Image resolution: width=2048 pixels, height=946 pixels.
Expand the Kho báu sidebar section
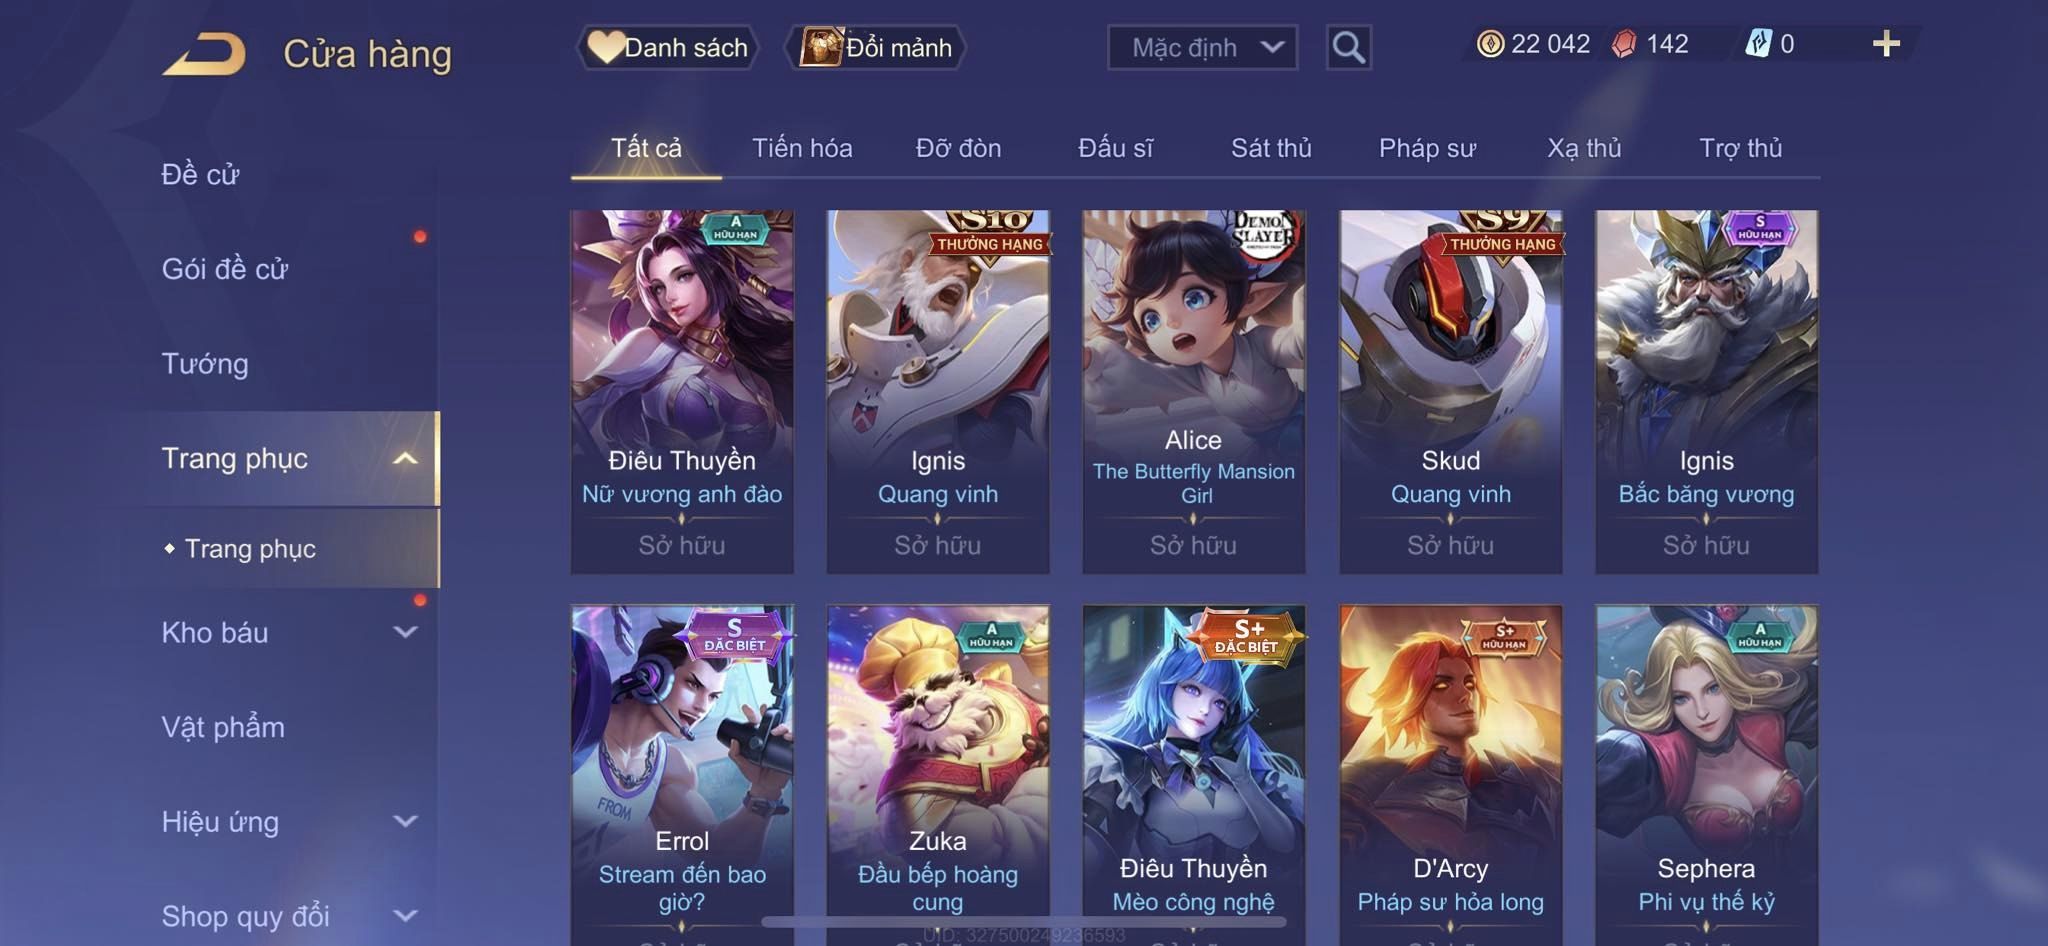click(x=405, y=632)
